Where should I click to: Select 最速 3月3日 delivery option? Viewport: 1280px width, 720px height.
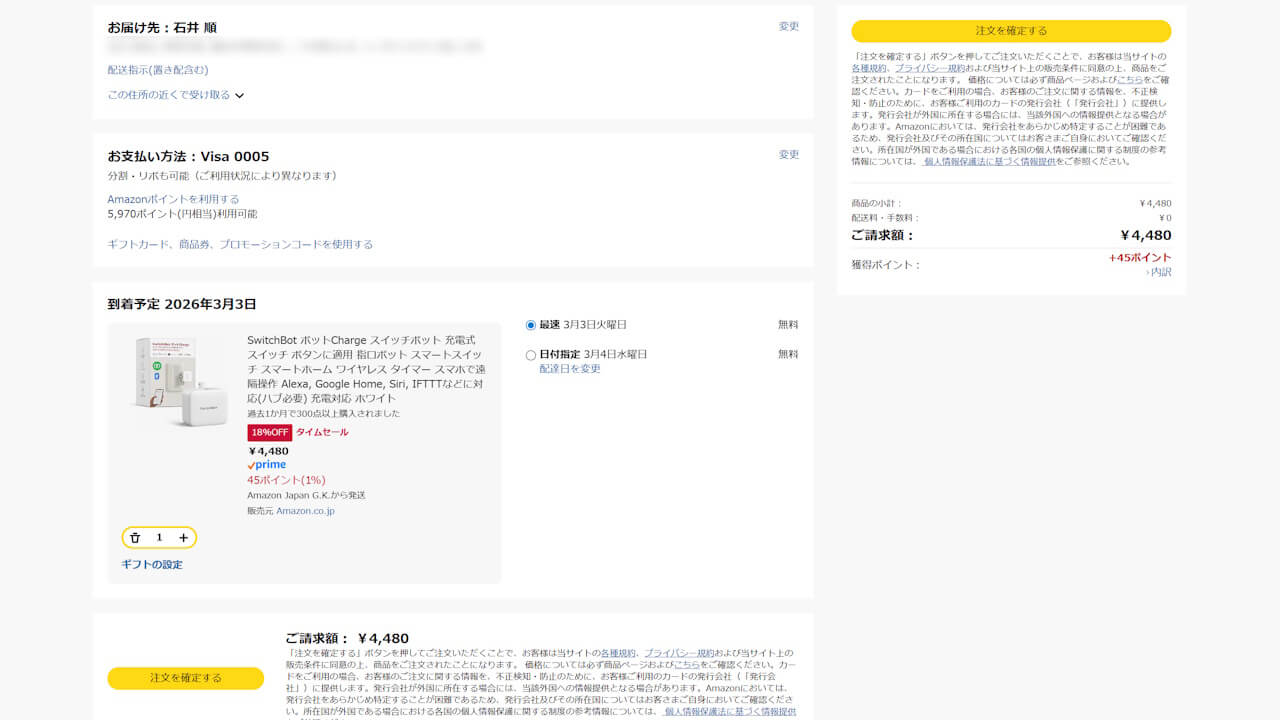pos(531,325)
